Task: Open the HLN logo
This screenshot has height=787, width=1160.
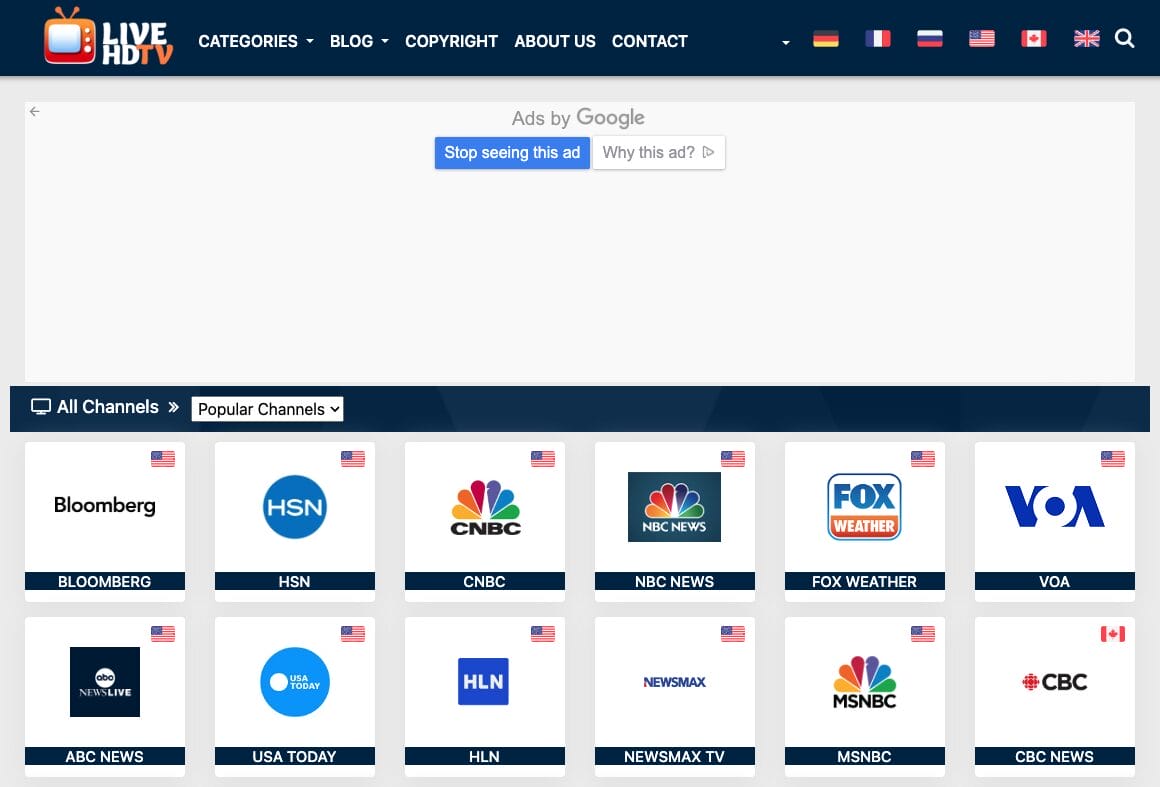Action: pyautogui.click(x=483, y=681)
